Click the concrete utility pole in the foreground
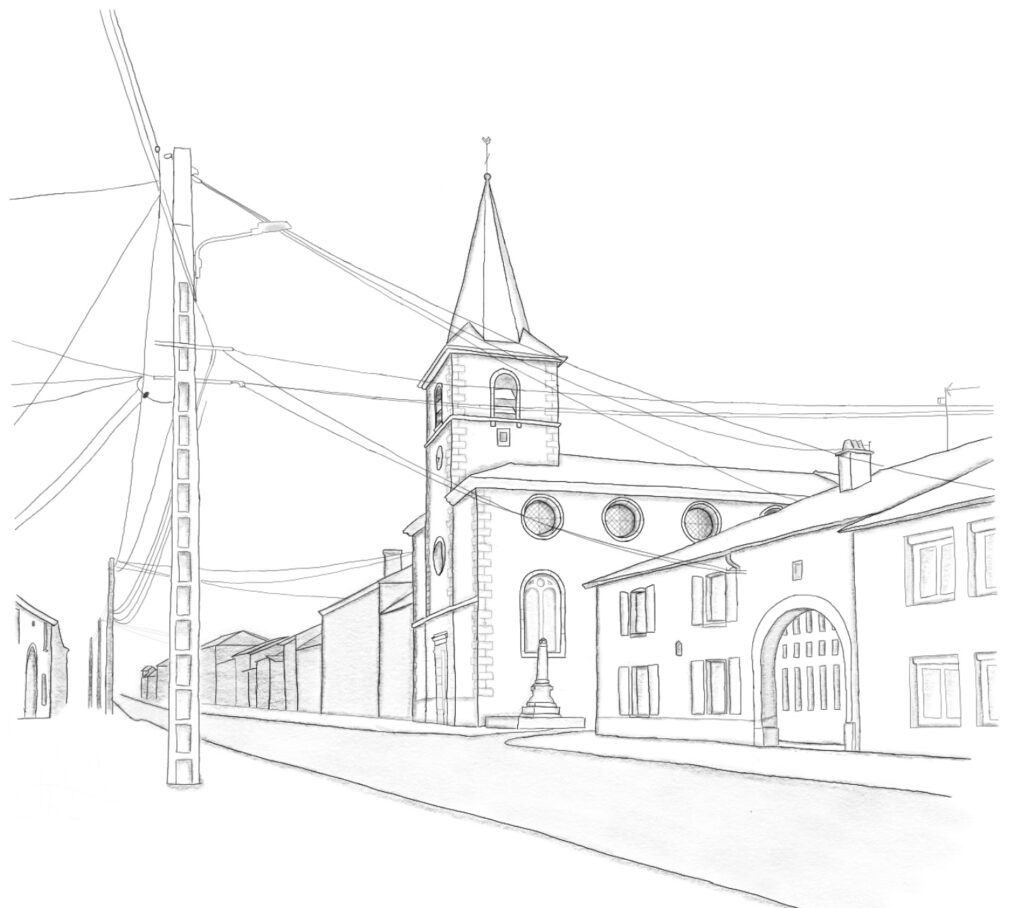The height and width of the screenshot is (908, 1024). [x=183, y=467]
